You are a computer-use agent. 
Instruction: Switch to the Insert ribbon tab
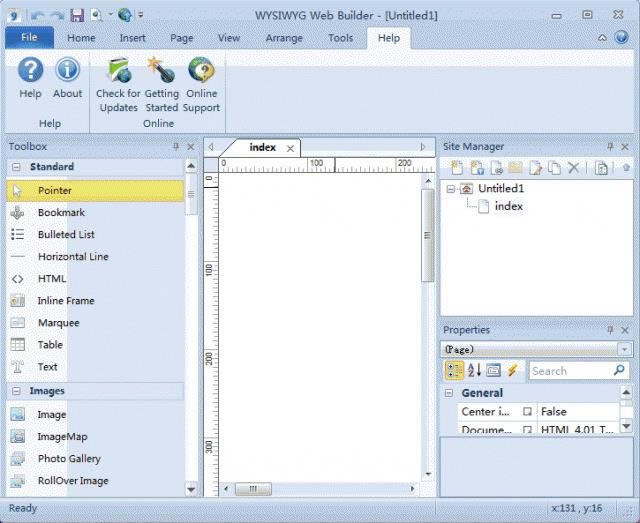[x=132, y=38]
